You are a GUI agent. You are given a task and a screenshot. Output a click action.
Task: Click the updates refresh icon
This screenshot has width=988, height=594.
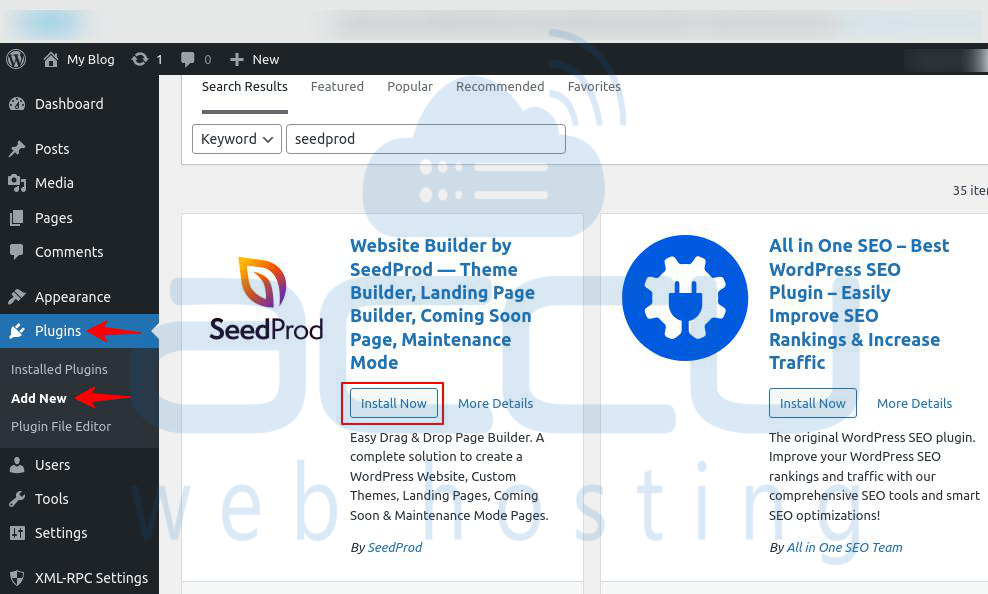140,59
